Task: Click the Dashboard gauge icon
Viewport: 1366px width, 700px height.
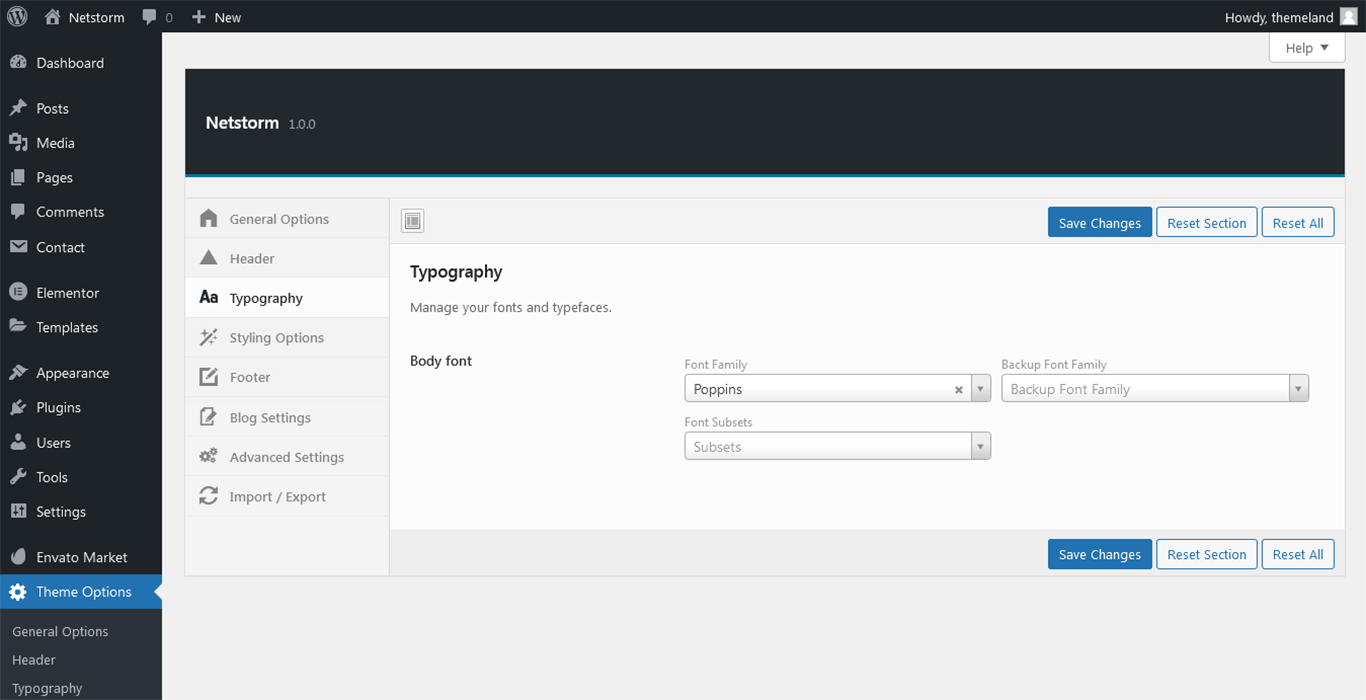Action: click(x=18, y=63)
